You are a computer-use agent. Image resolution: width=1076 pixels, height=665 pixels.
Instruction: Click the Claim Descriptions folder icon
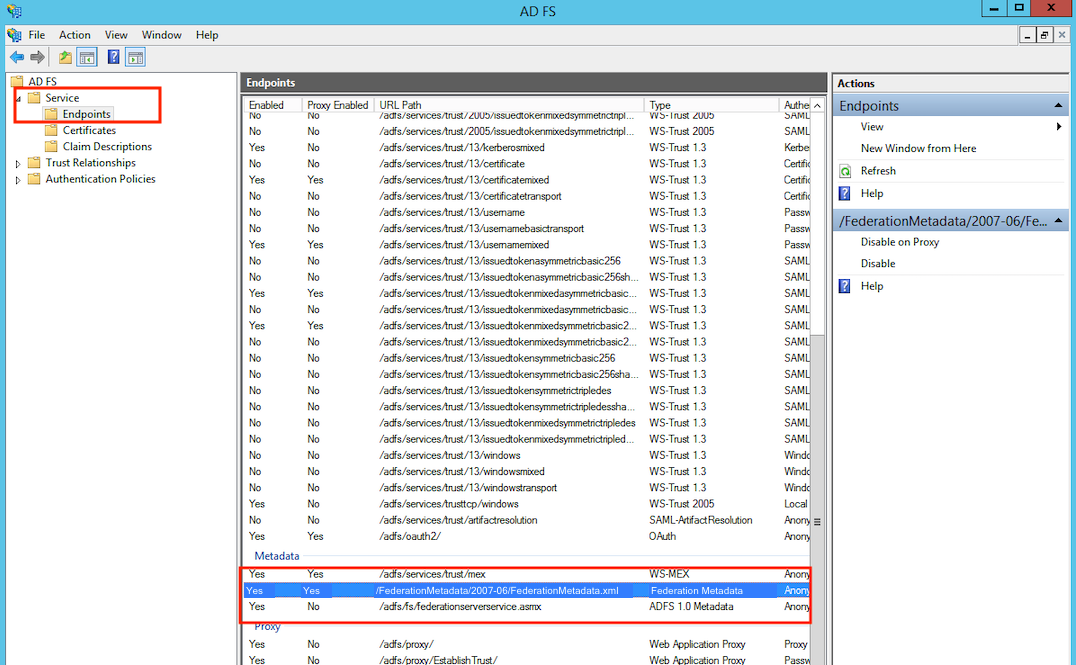pyautogui.click(x=51, y=146)
